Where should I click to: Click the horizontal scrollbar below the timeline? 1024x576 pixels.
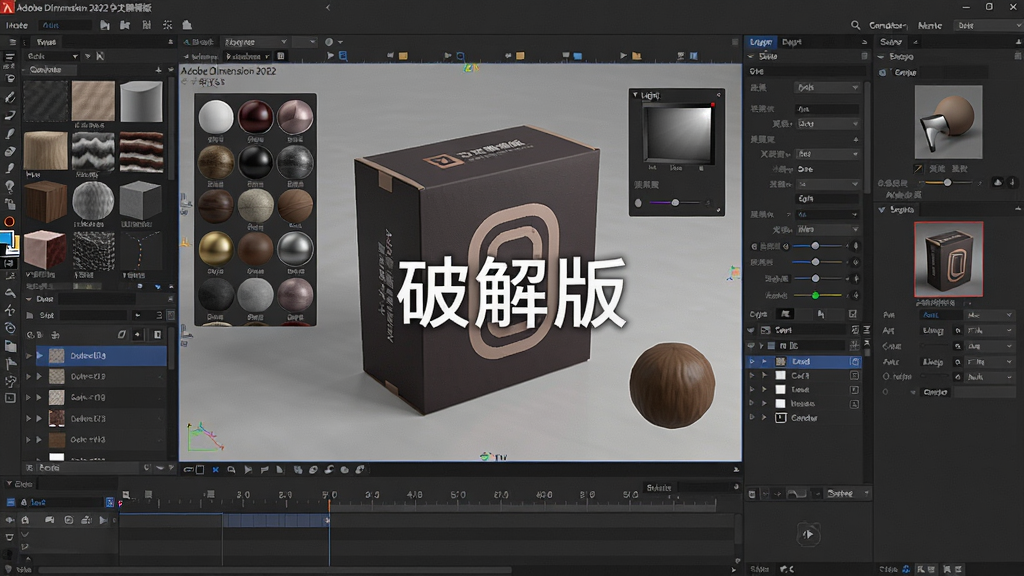tap(274, 569)
